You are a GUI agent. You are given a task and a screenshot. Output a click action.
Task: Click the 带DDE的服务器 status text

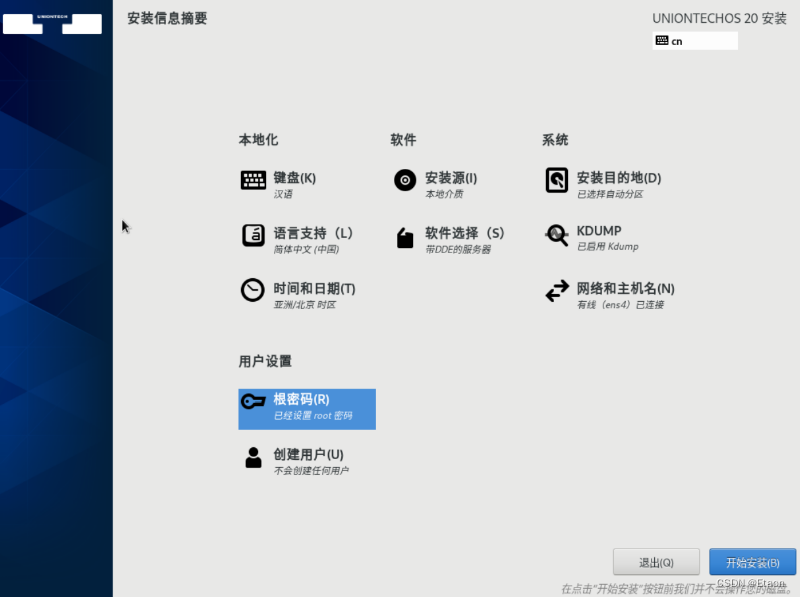coord(458,249)
